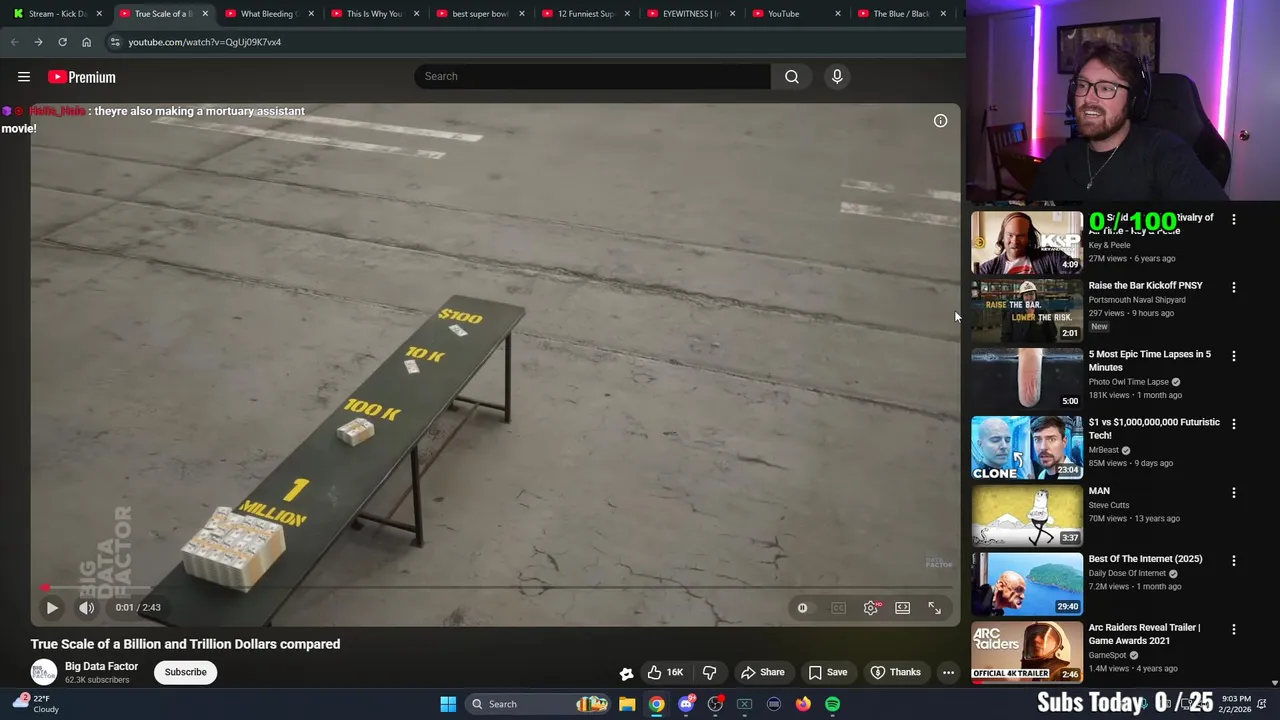Open the Big Data Factor channel name
1280x720 pixels.
tap(101, 666)
